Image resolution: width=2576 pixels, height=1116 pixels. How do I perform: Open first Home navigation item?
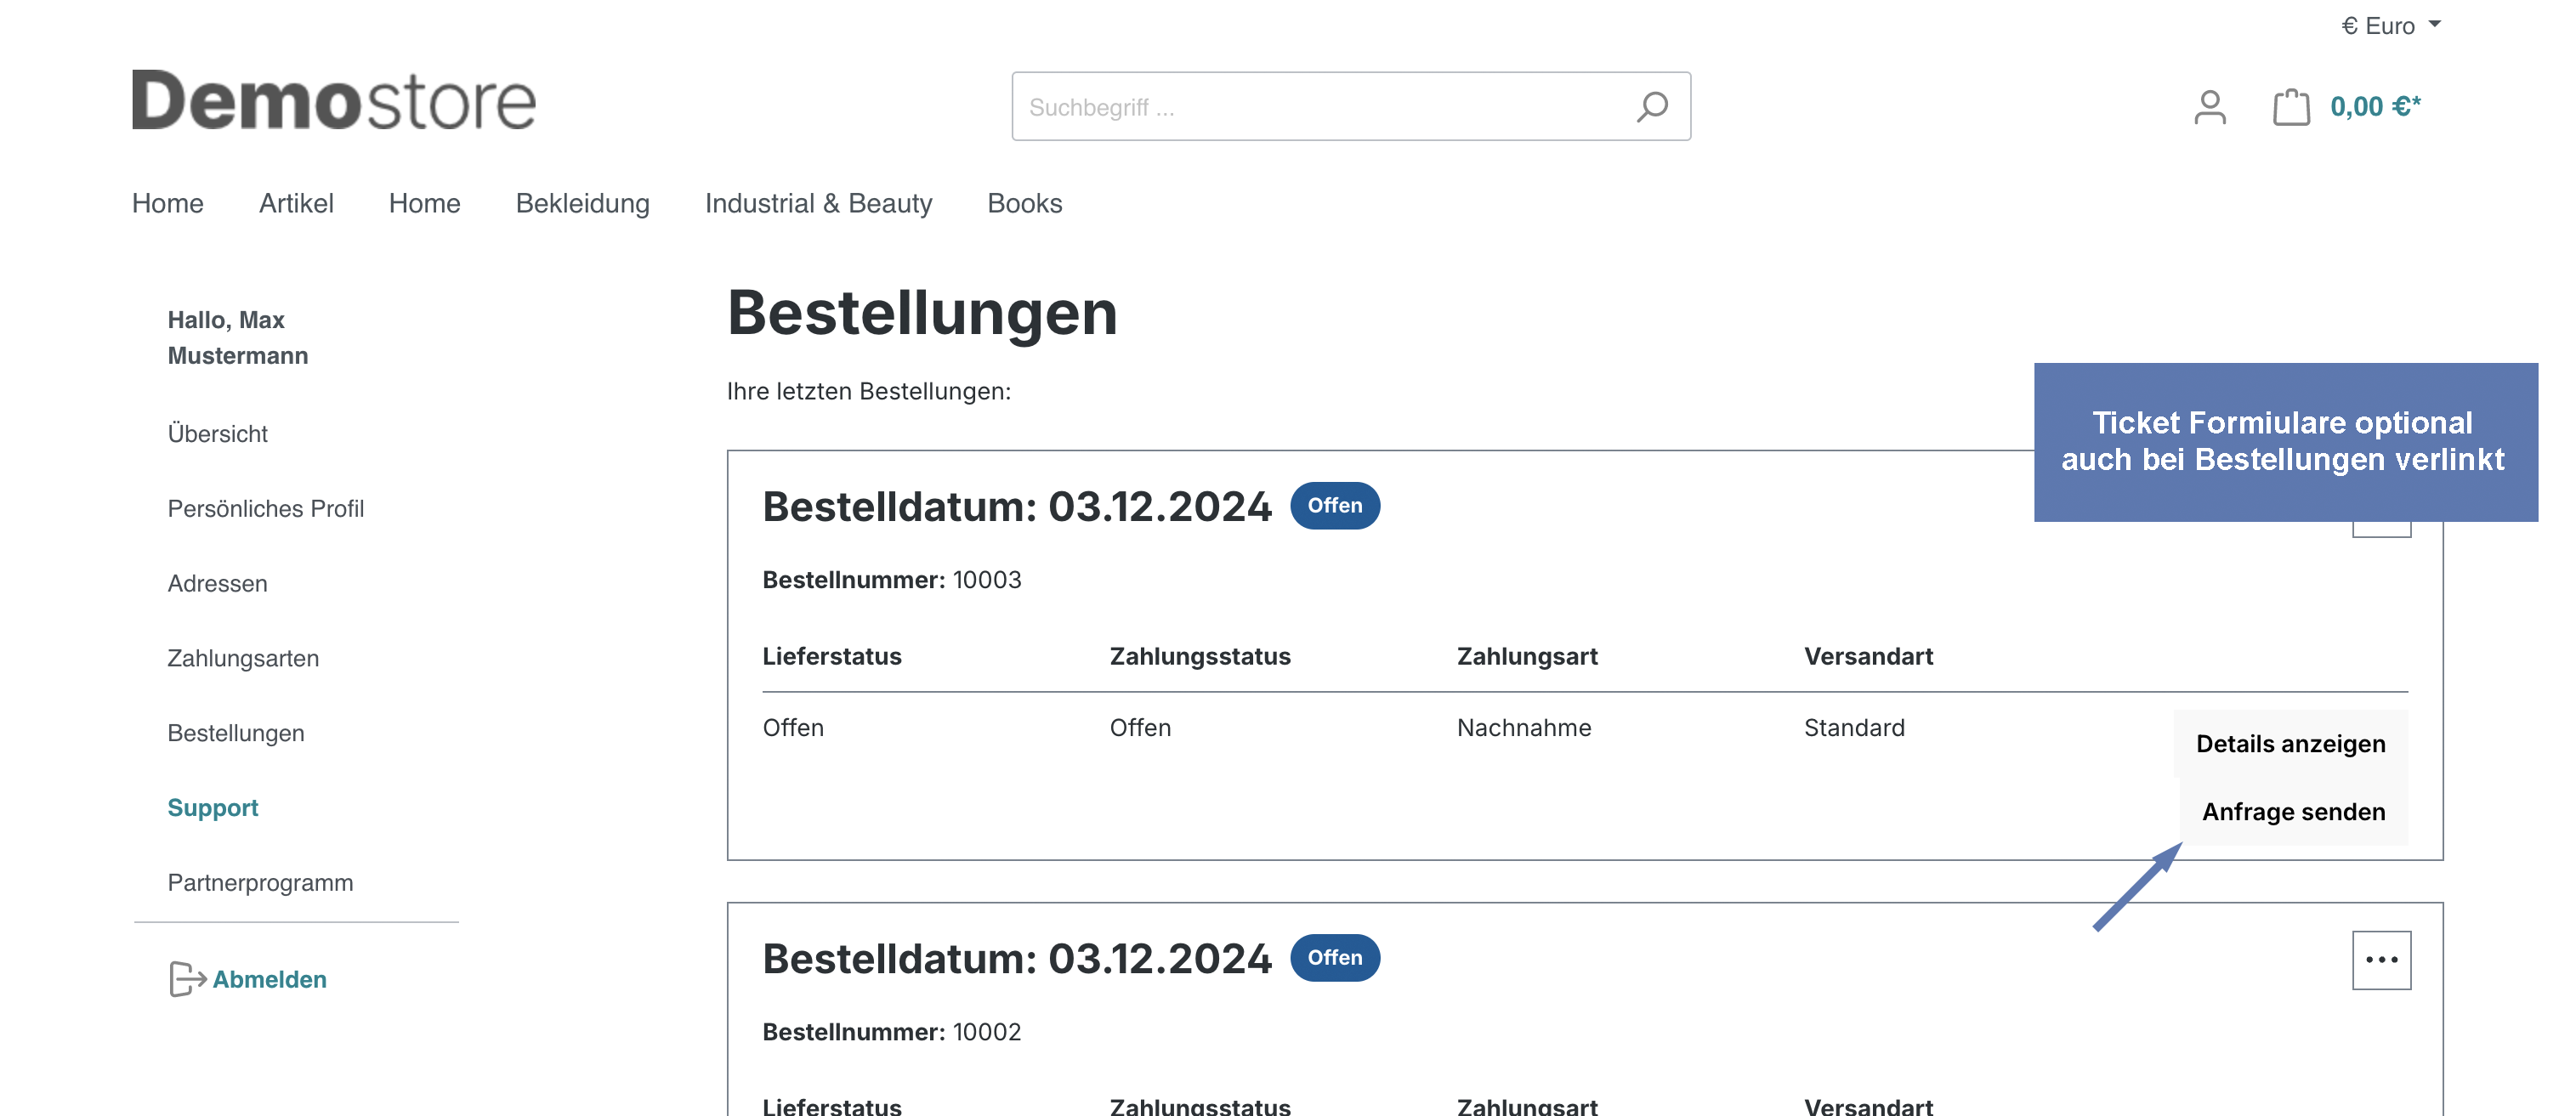pos(167,203)
